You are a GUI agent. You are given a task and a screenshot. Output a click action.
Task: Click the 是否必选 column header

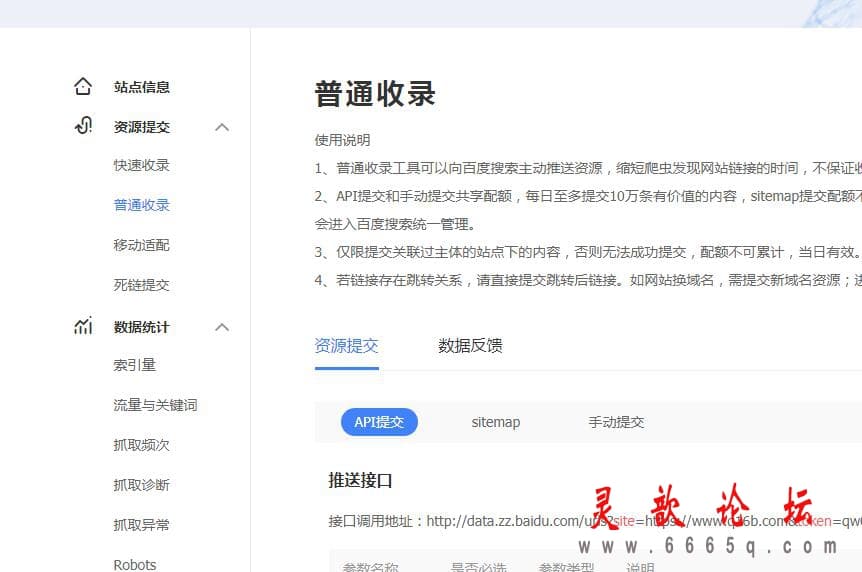pos(478,567)
